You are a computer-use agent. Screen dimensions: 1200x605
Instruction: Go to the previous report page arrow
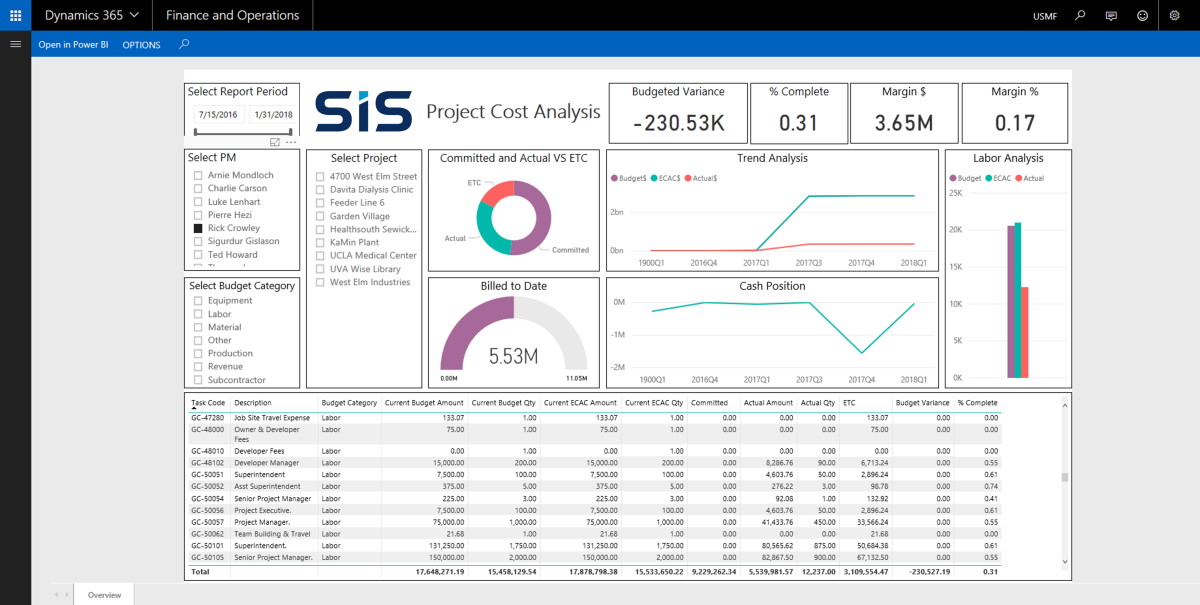[x=56, y=595]
